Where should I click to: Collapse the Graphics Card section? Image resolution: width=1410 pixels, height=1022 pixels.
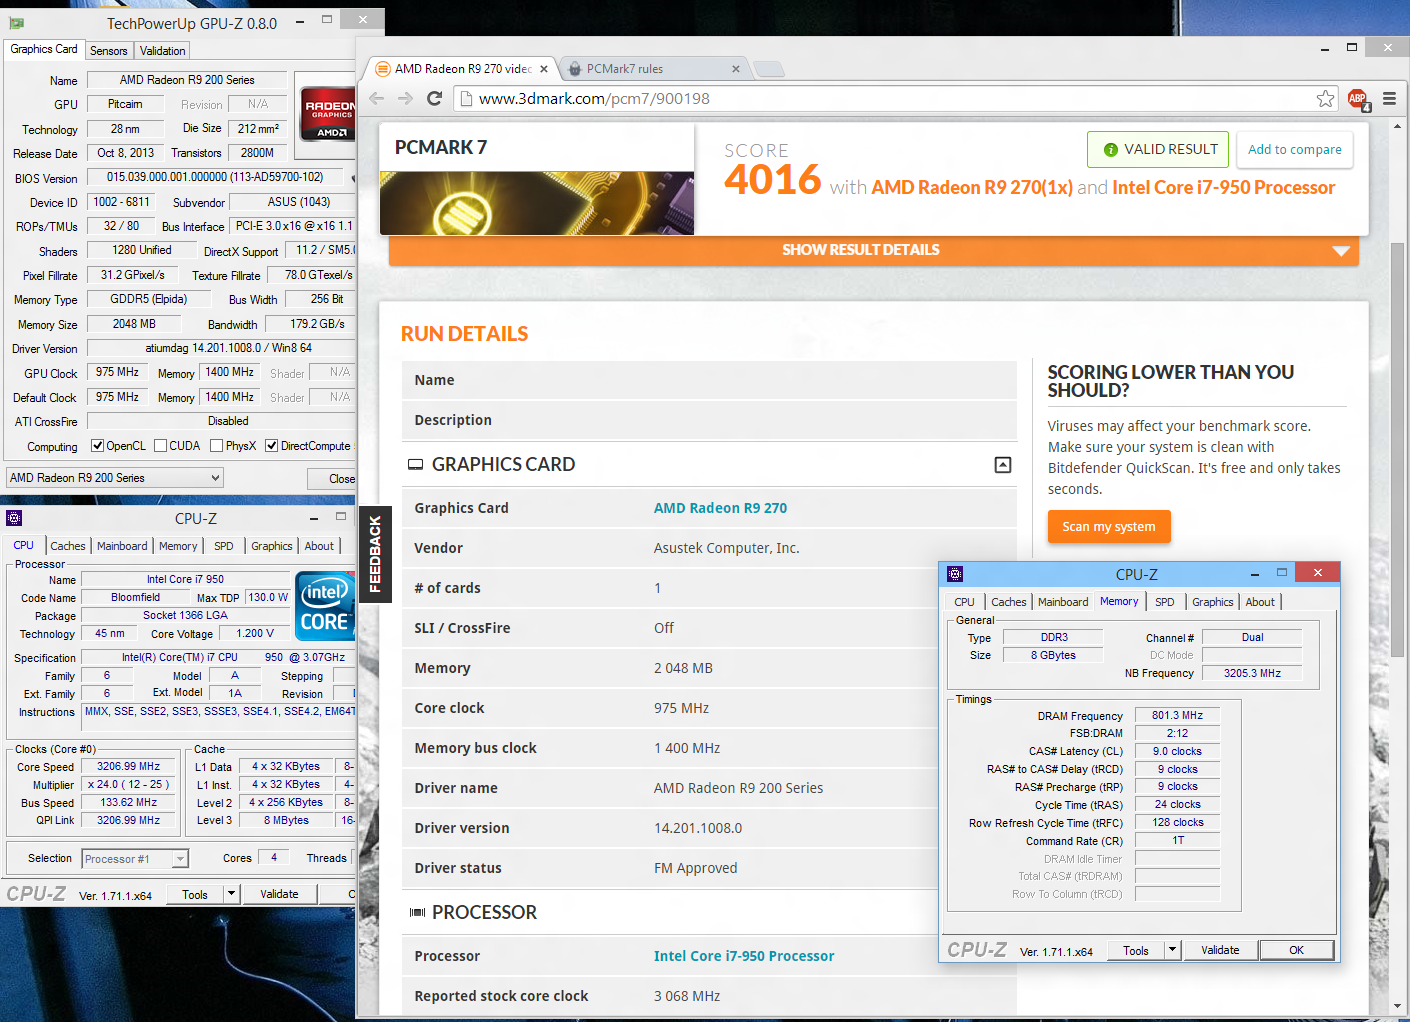pyautogui.click(x=1003, y=465)
